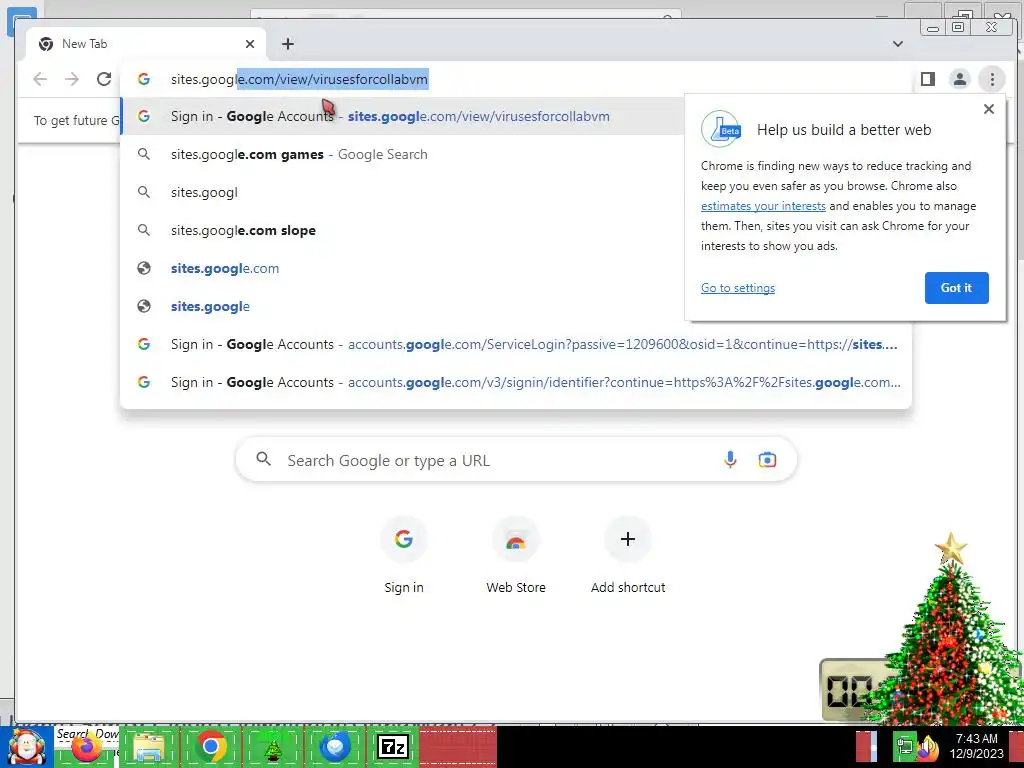Click the 'To get future G' infobar text
Screen dimensions: 1024x768
76,120
